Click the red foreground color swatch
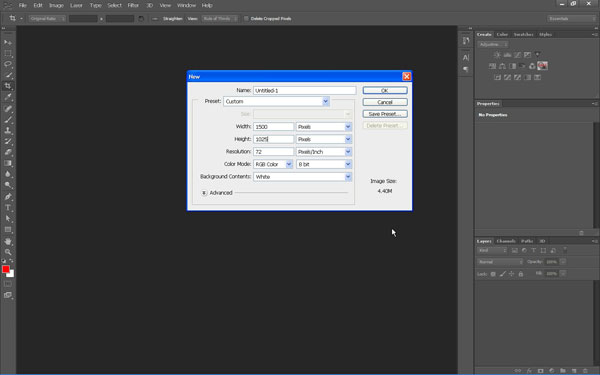 pos(6,269)
